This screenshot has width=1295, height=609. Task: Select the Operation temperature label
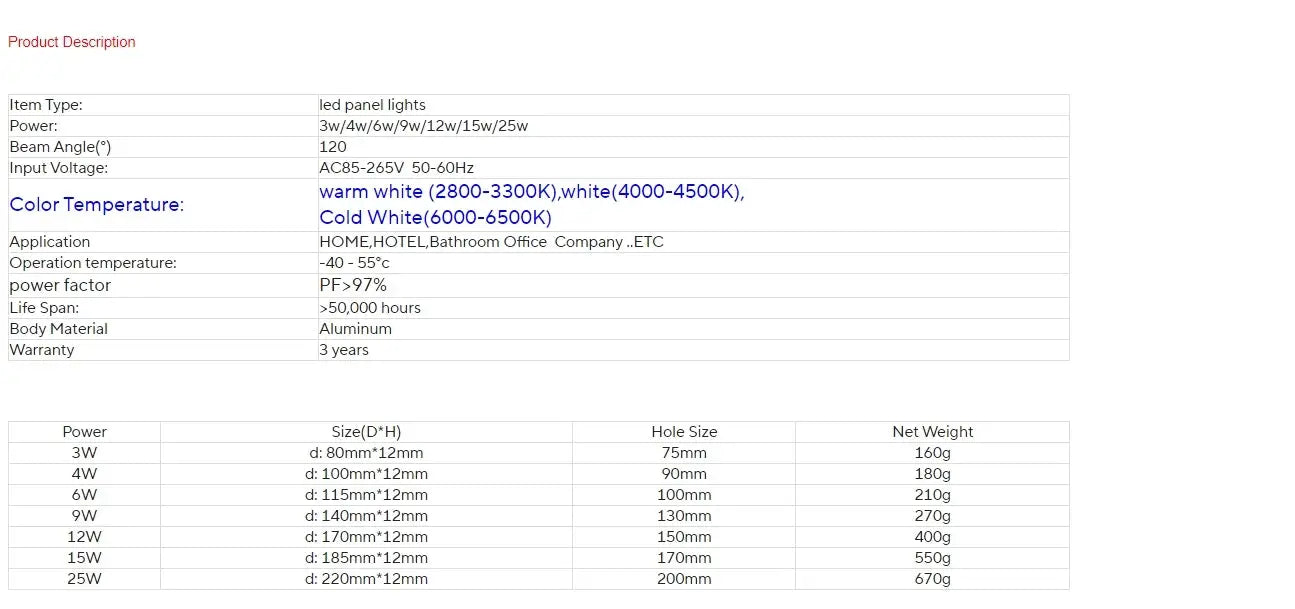[93, 263]
